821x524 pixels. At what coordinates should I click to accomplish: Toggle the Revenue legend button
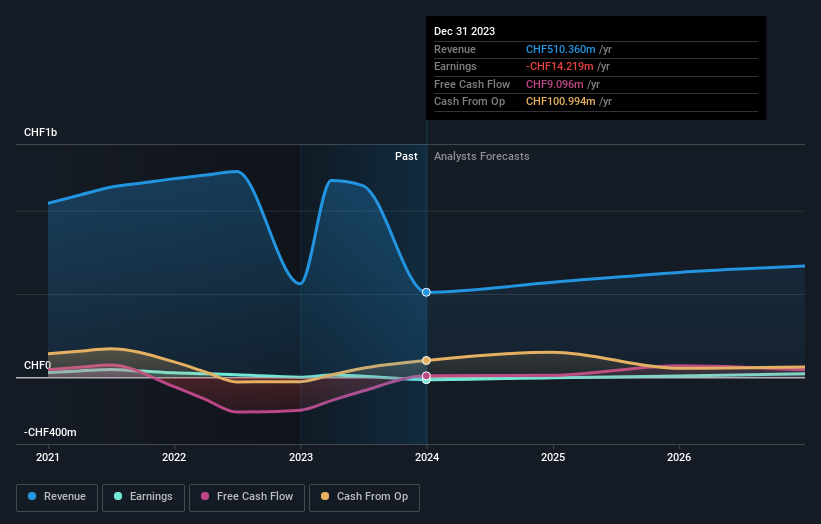57,497
